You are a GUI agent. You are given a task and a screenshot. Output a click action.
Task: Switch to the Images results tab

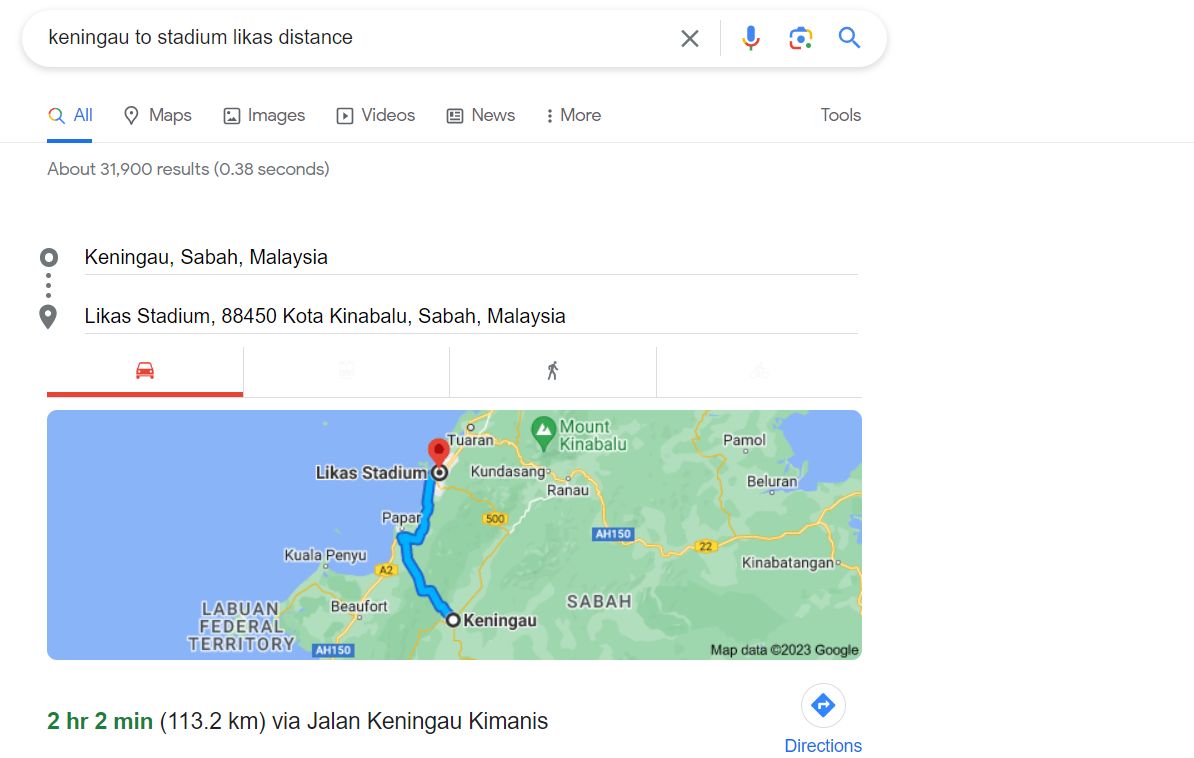click(x=264, y=115)
